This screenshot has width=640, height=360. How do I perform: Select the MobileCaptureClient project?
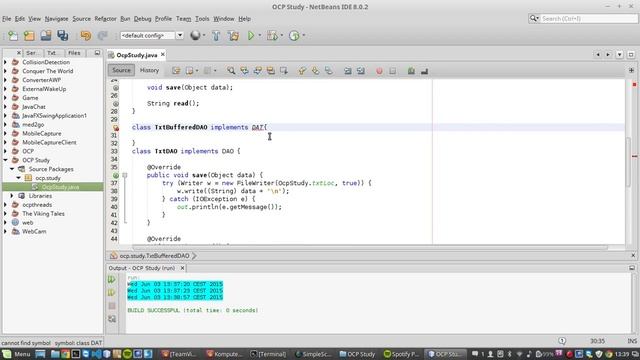[49, 142]
